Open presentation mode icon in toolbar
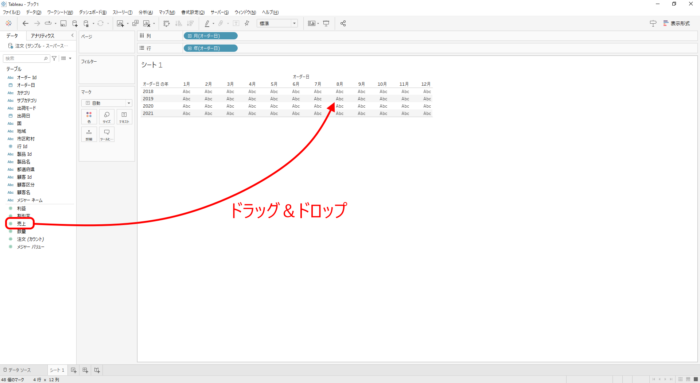700x383 pixels. pos(326,23)
